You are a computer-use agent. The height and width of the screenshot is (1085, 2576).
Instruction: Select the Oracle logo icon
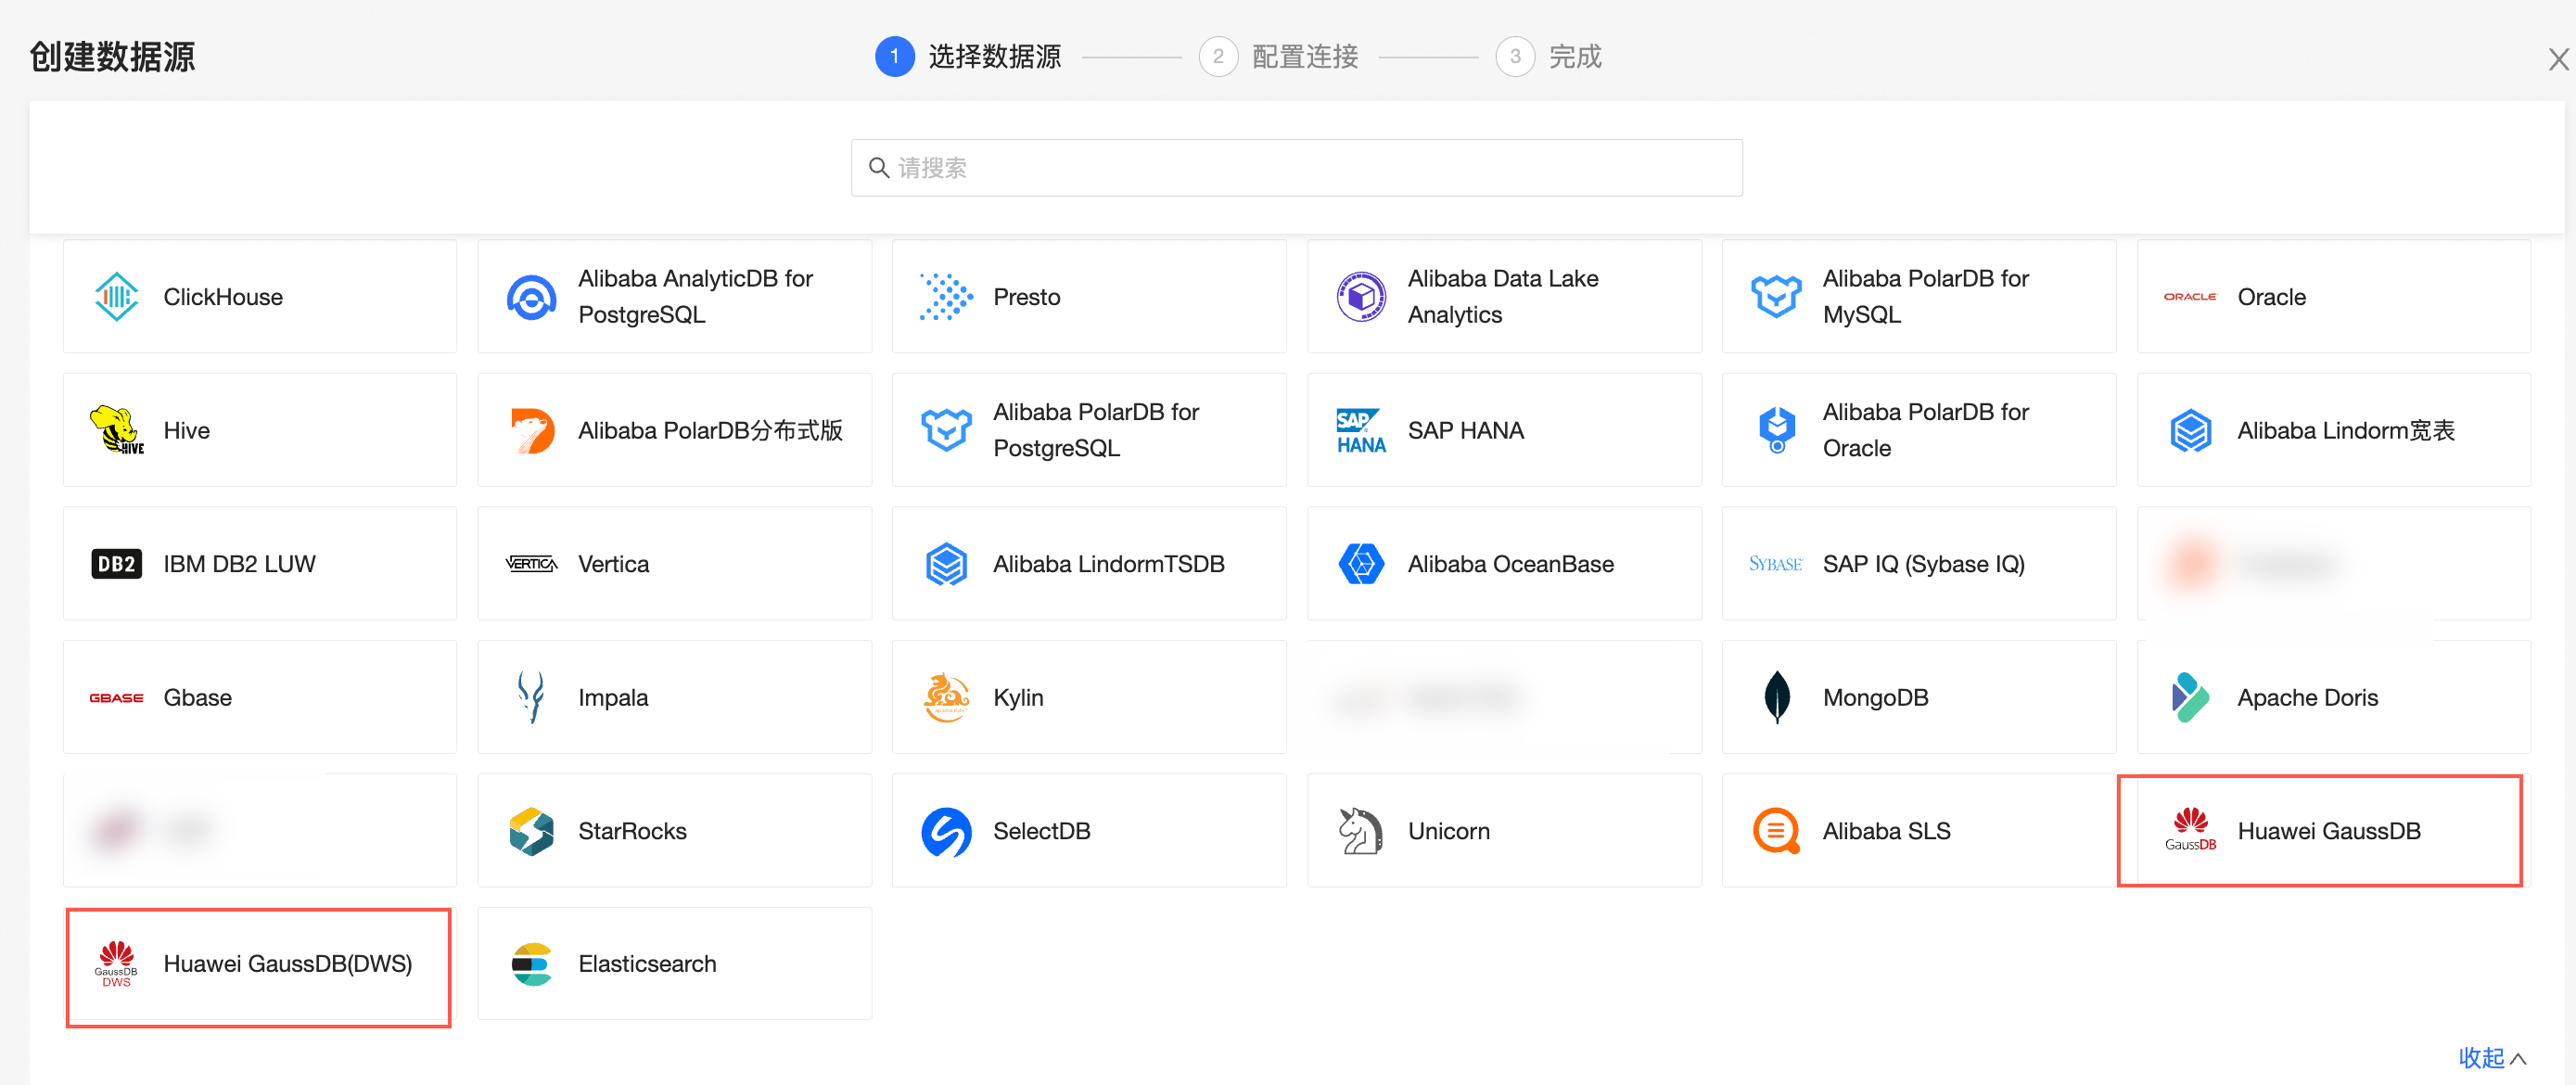[x=2190, y=297]
